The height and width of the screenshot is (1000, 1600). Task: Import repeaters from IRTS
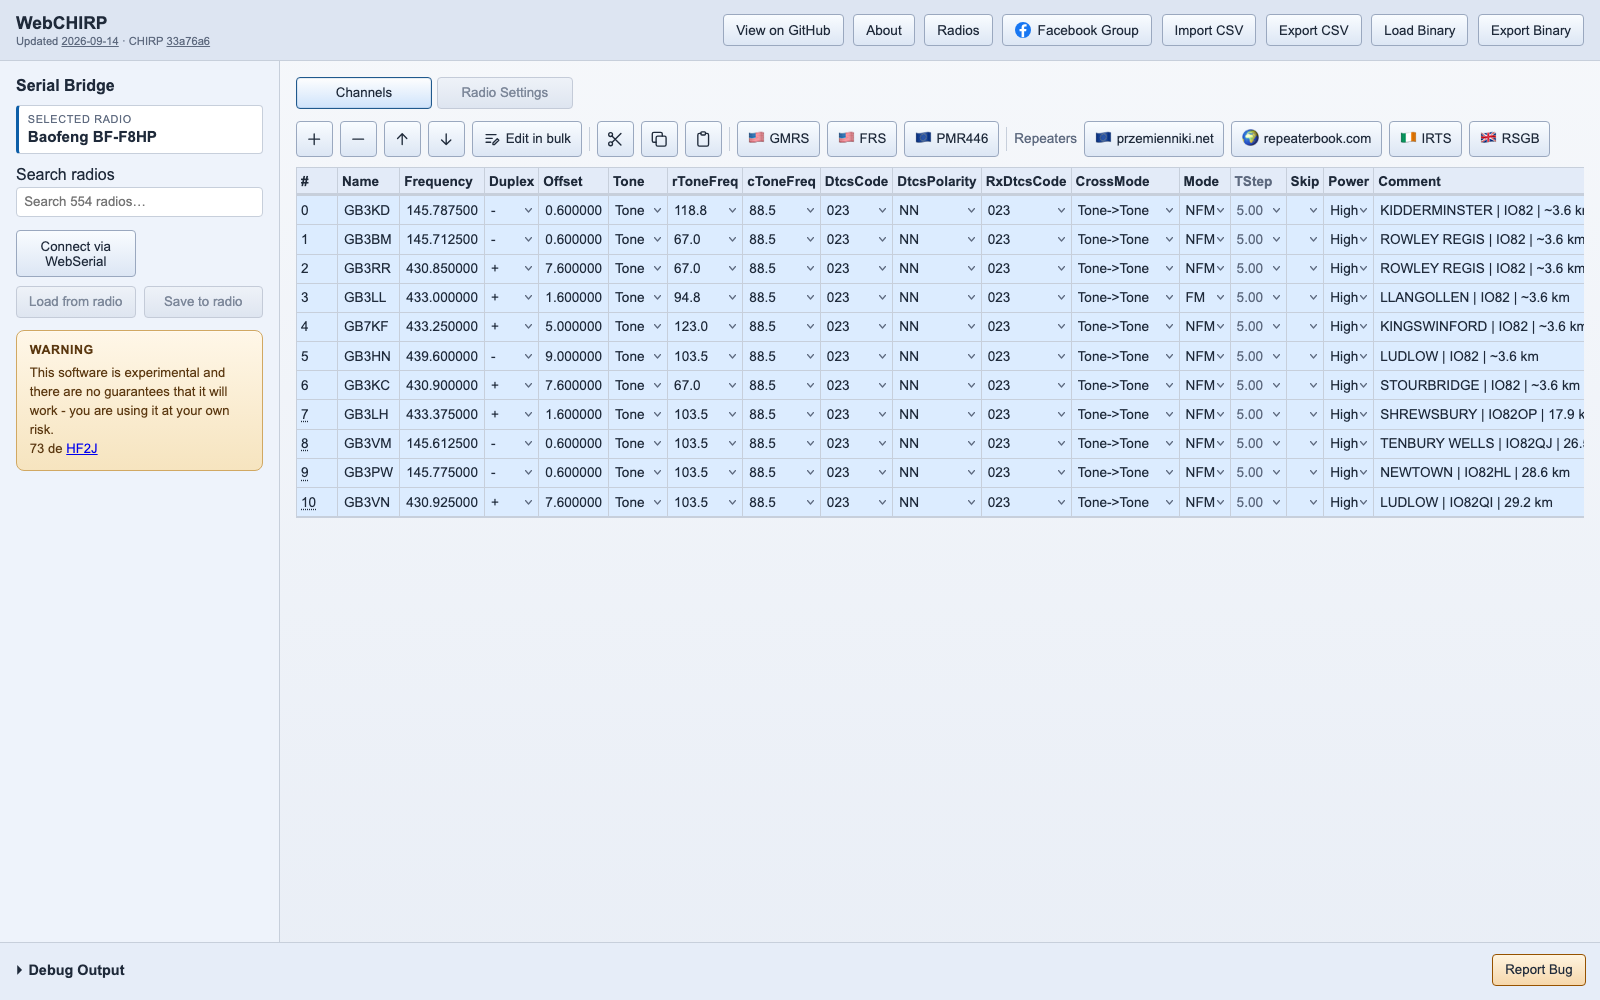(x=1426, y=139)
